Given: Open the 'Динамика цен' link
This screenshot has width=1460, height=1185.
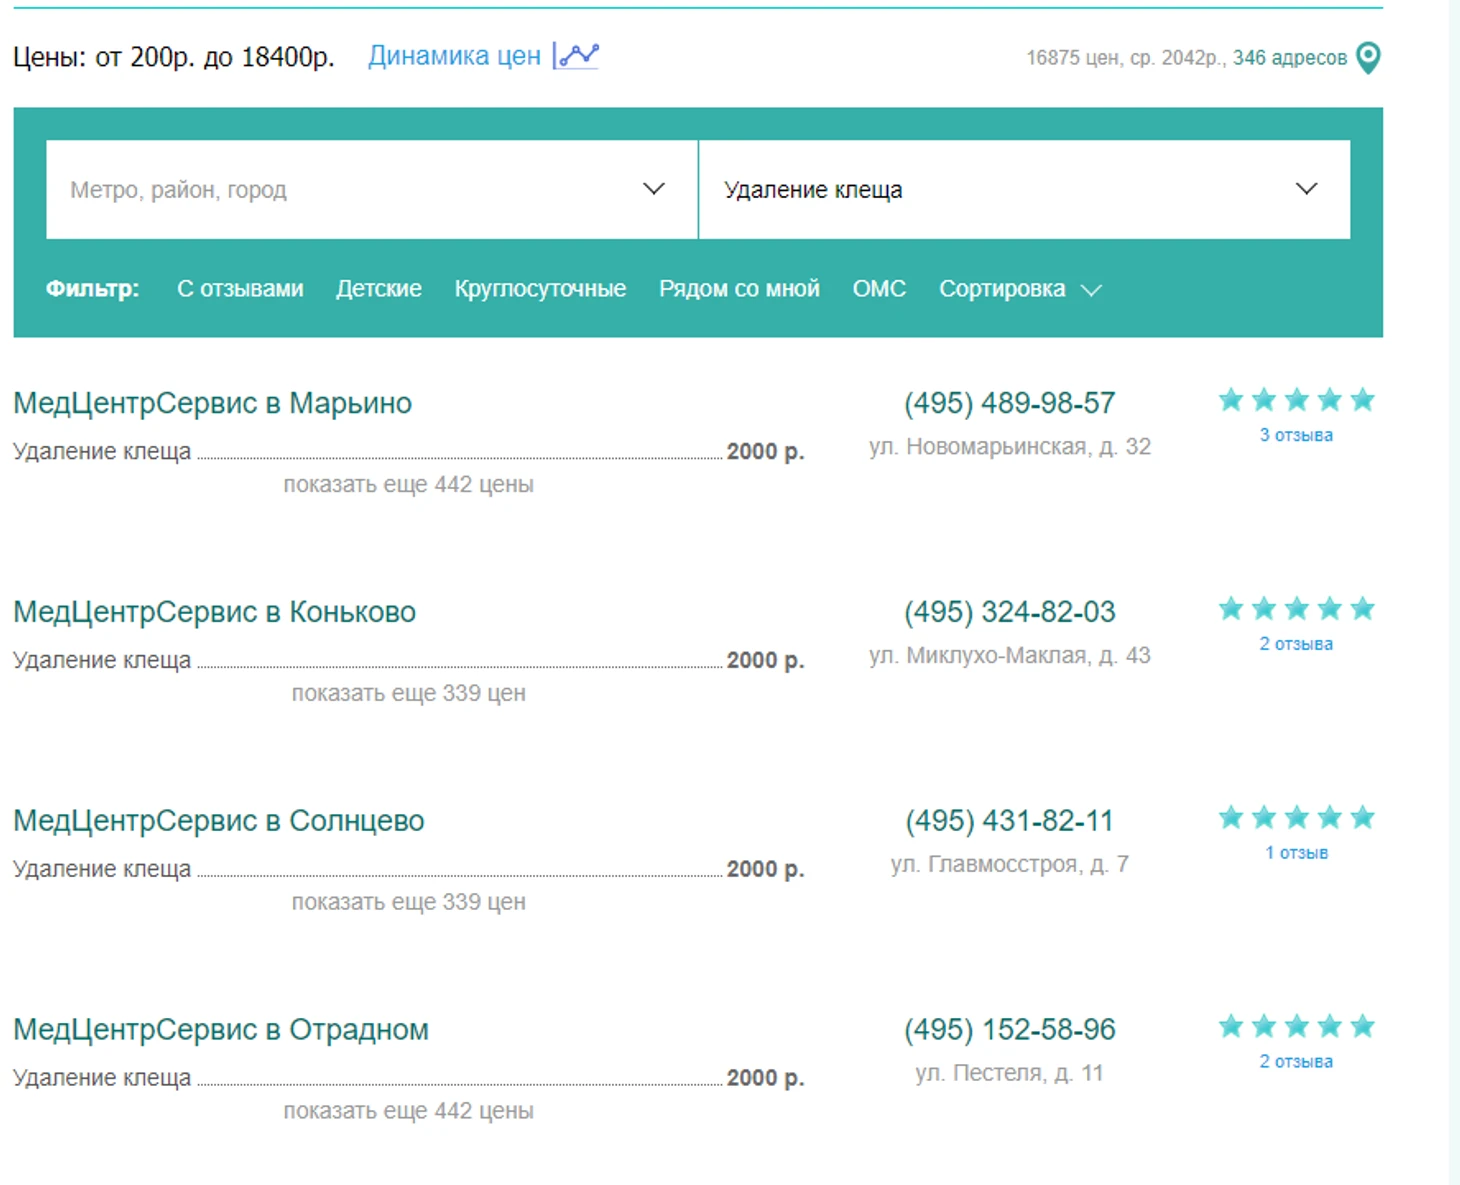Looking at the screenshot, I should 454,56.
